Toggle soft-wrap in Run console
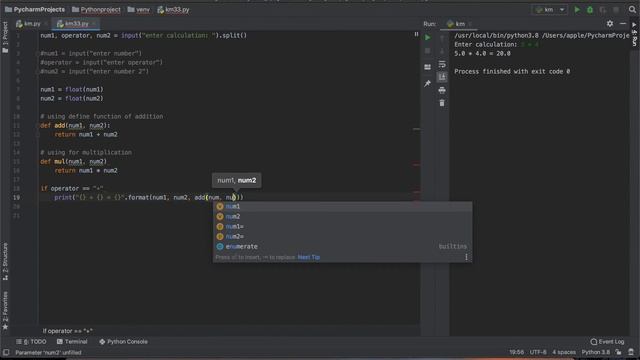The height and width of the screenshot is (360, 640). [442, 64]
